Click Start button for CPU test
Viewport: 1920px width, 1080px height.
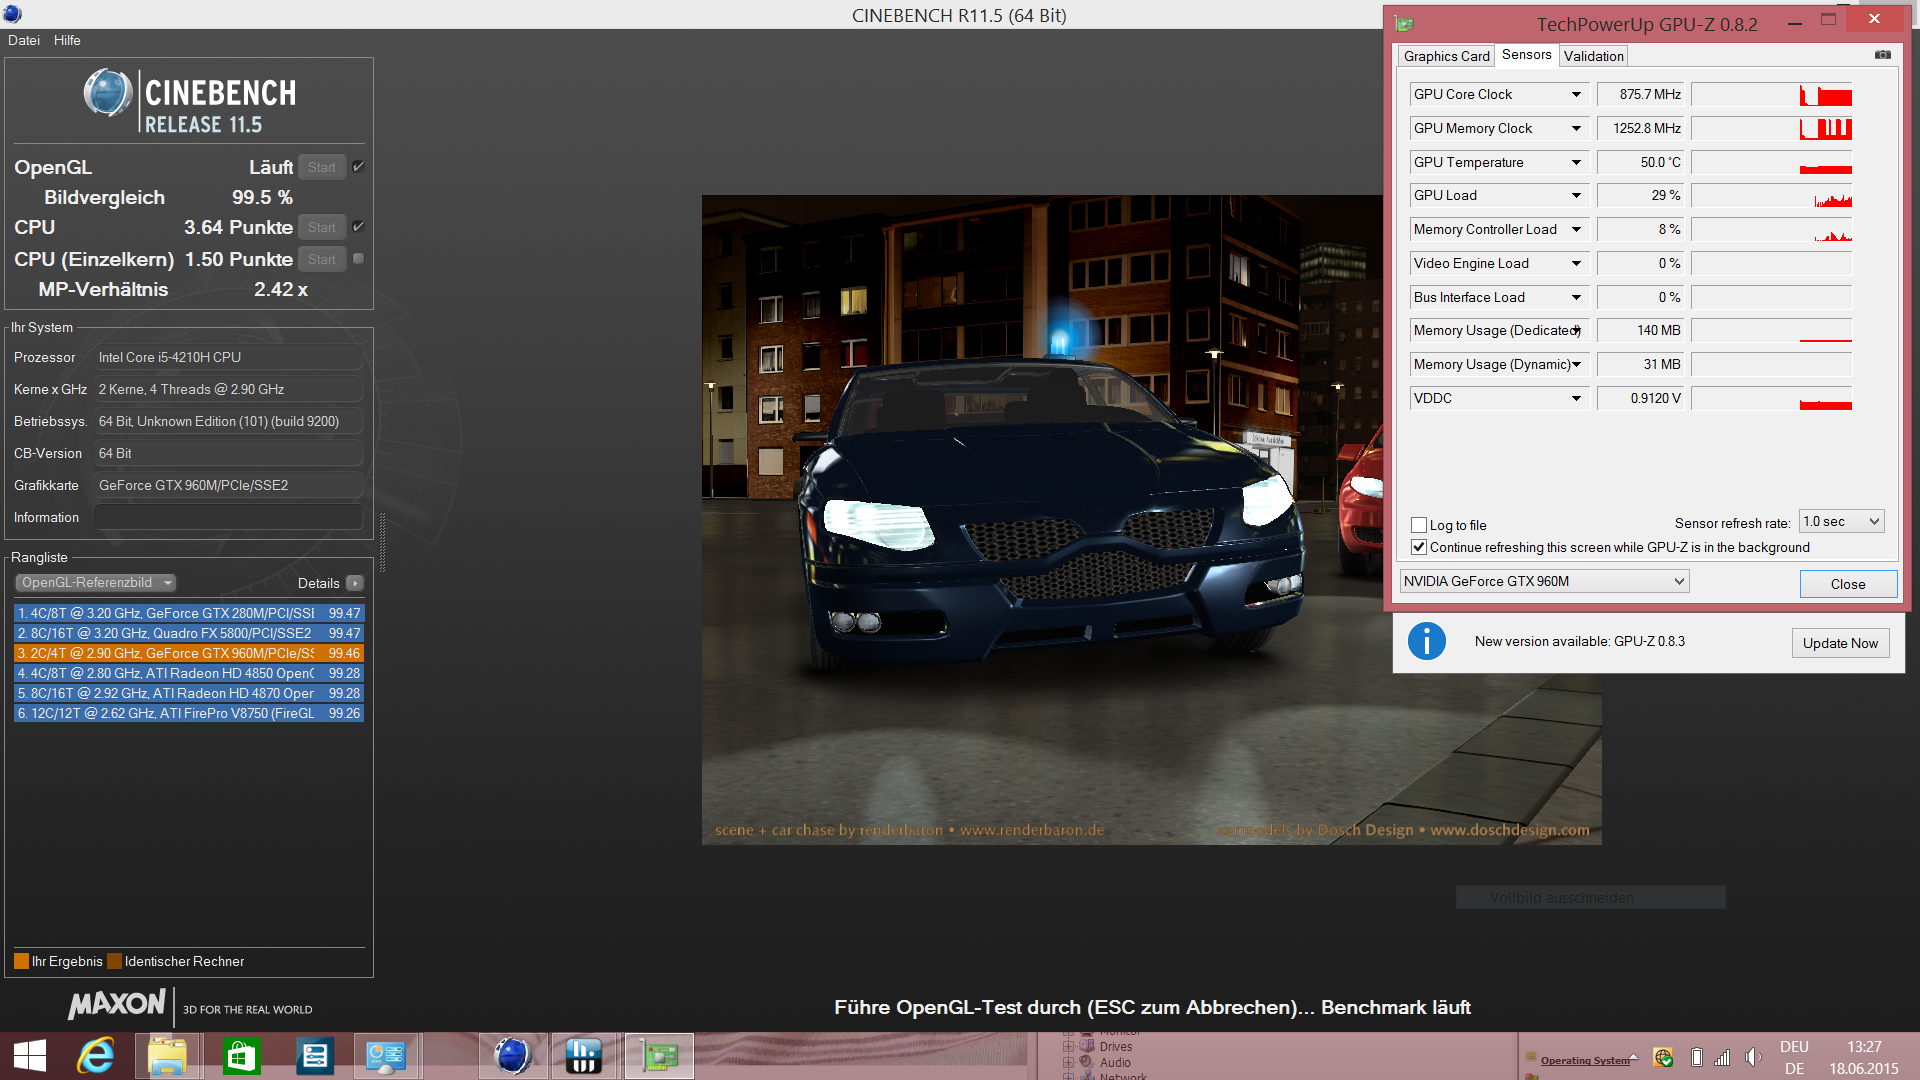click(x=322, y=227)
